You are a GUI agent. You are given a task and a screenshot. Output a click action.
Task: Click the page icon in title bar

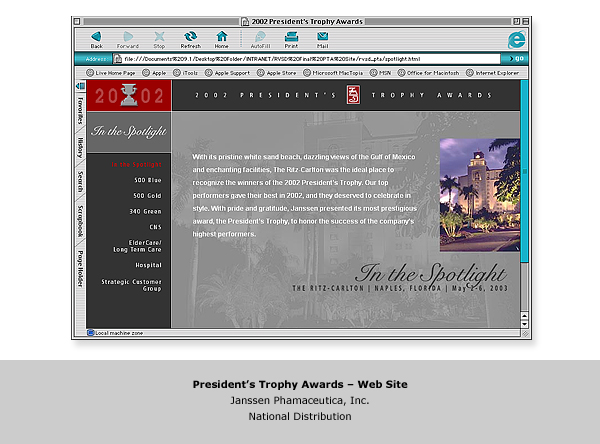tap(245, 22)
